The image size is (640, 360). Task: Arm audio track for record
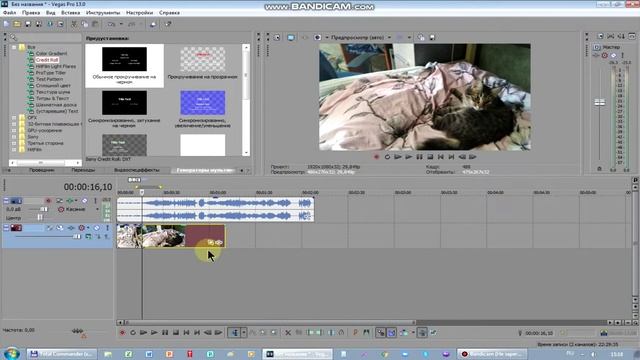pos(48,201)
